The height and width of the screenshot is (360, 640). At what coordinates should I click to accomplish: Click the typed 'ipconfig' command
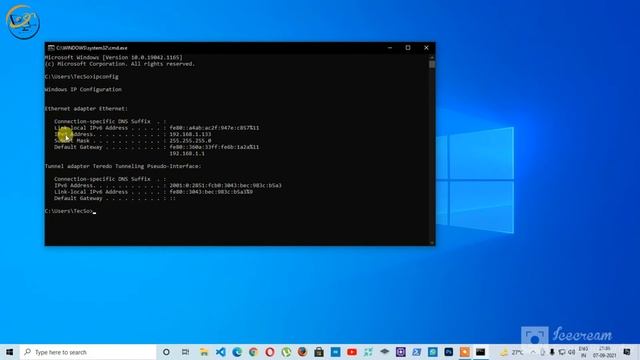point(106,77)
